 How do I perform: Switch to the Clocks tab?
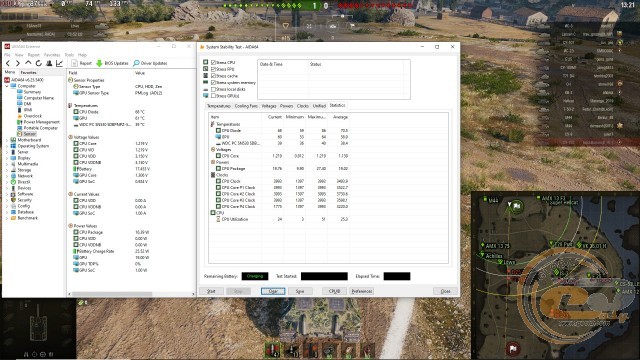pos(302,106)
